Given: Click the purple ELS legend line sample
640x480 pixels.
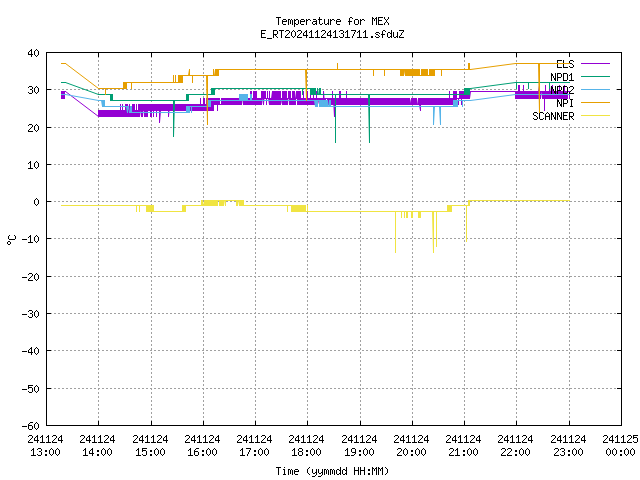Looking at the screenshot, I should (595, 64).
